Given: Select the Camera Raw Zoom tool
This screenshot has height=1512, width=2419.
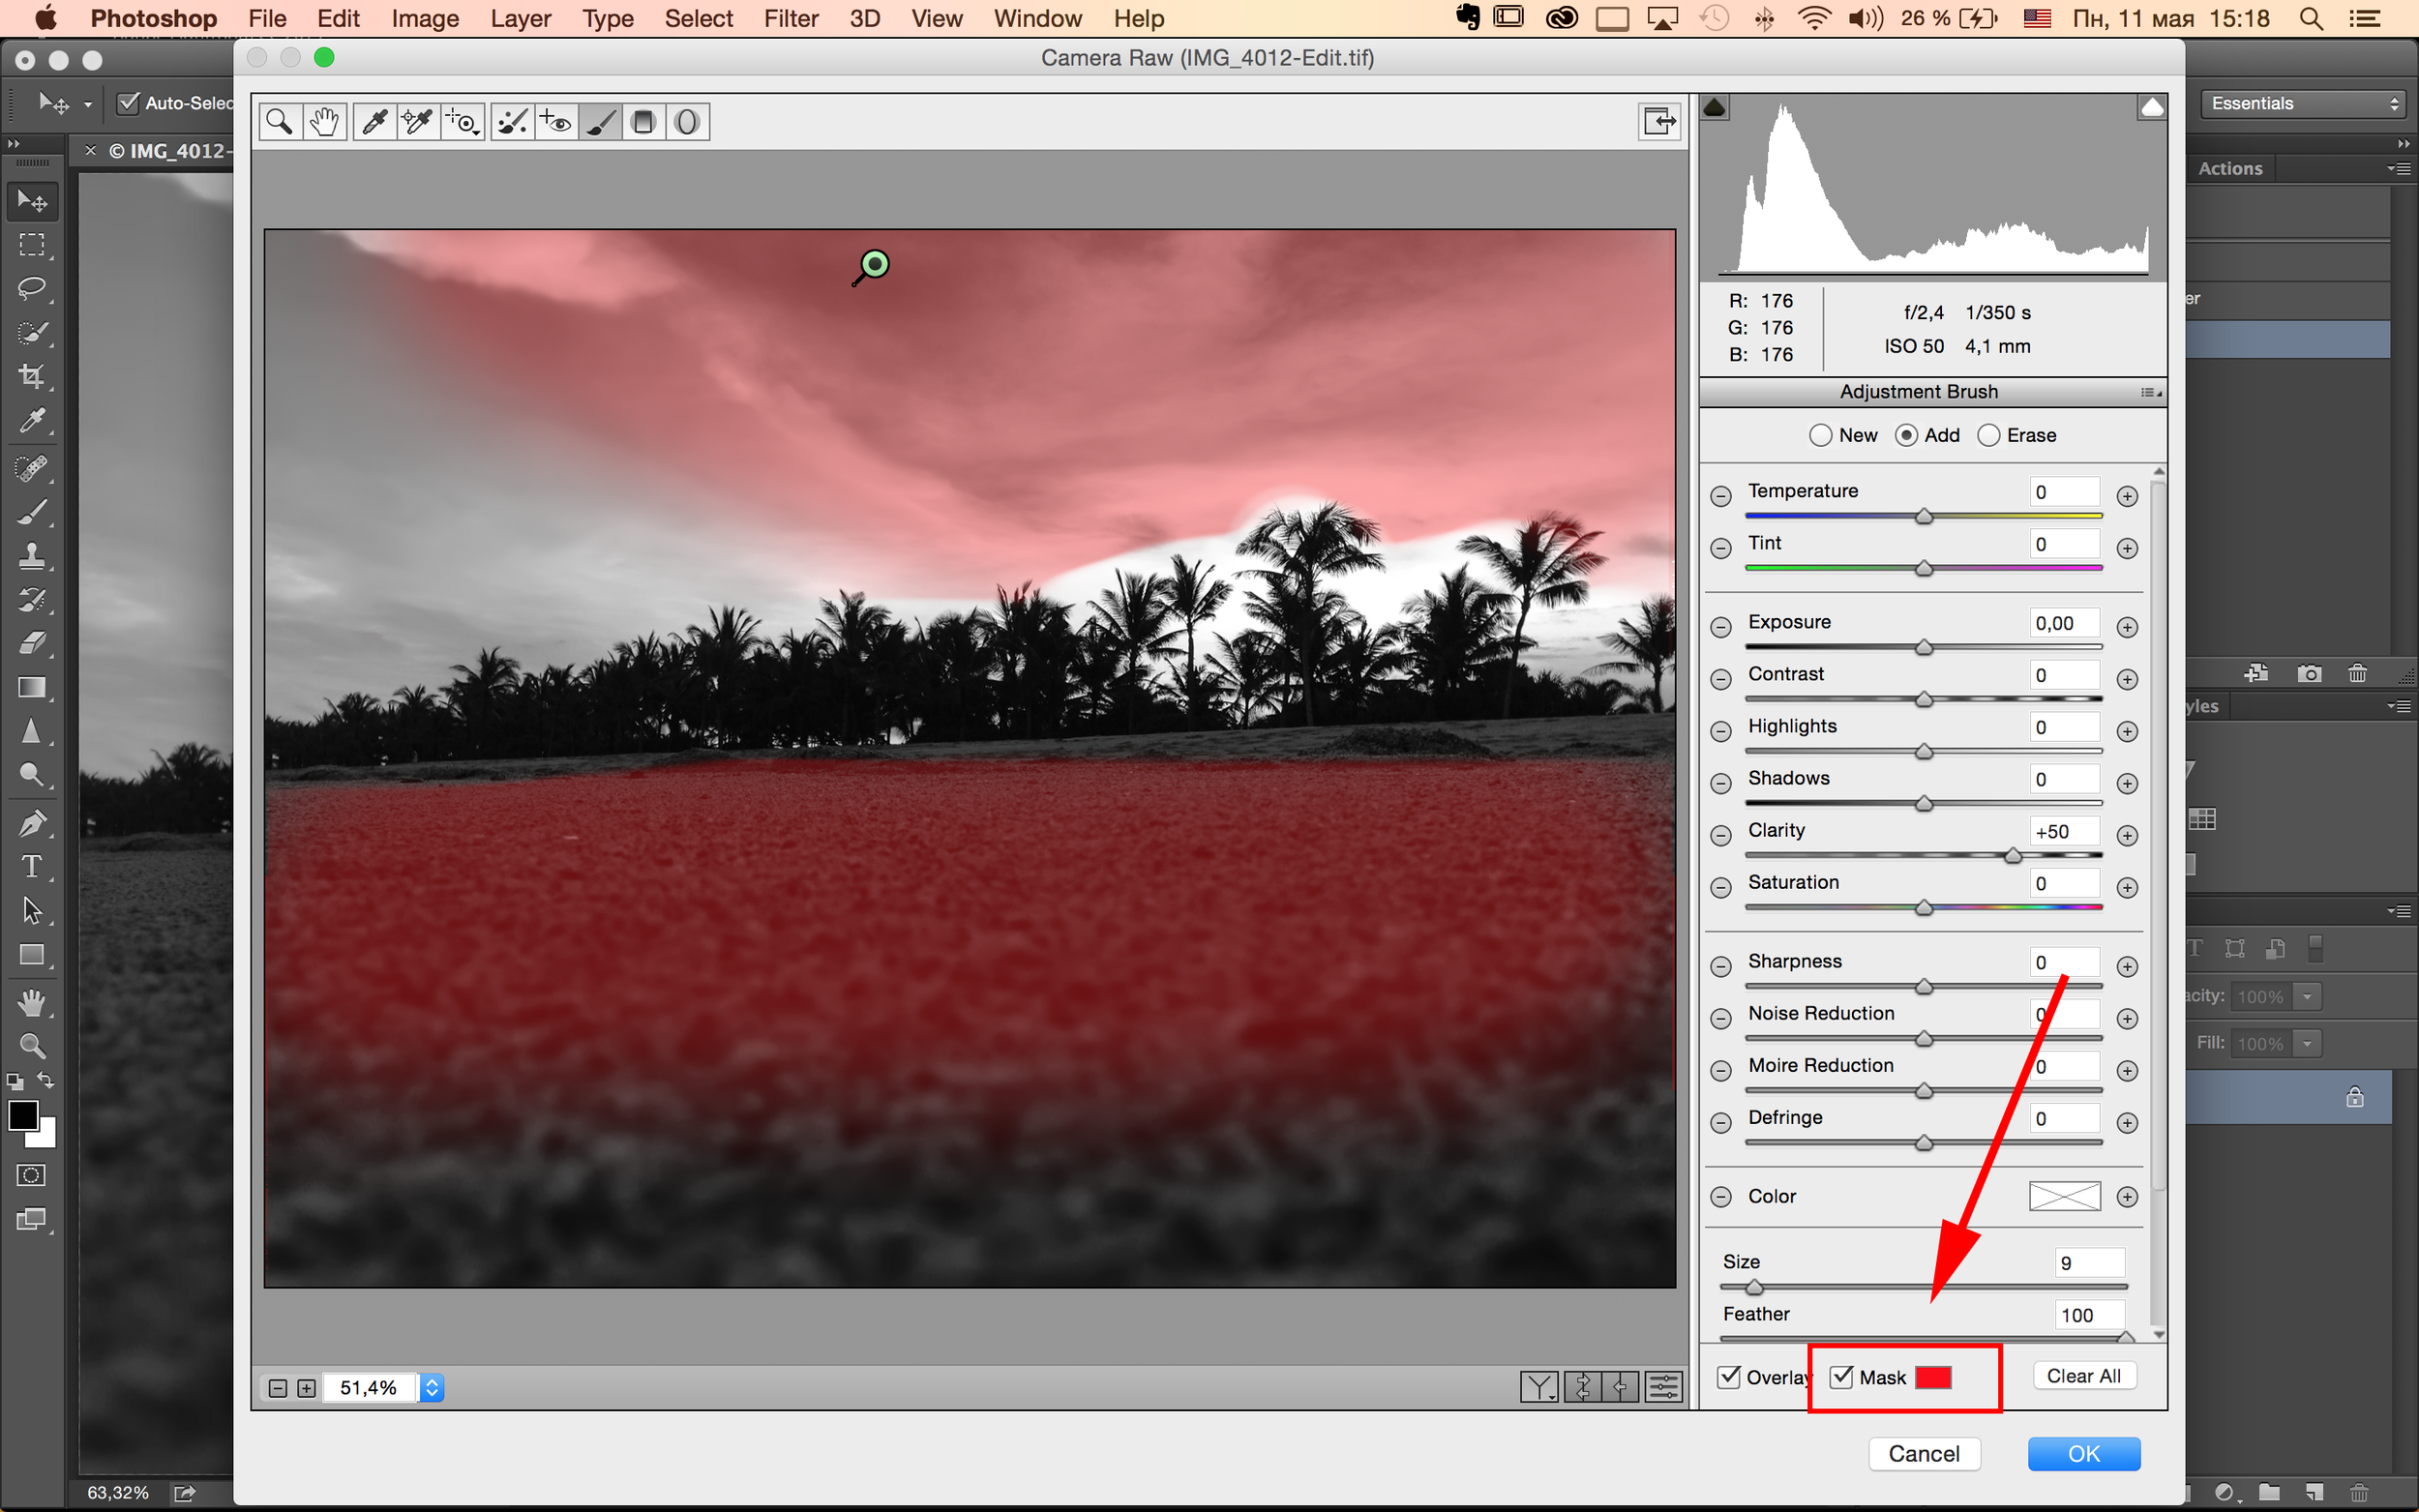Looking at the screenshot, I should [x=279, y=122].
